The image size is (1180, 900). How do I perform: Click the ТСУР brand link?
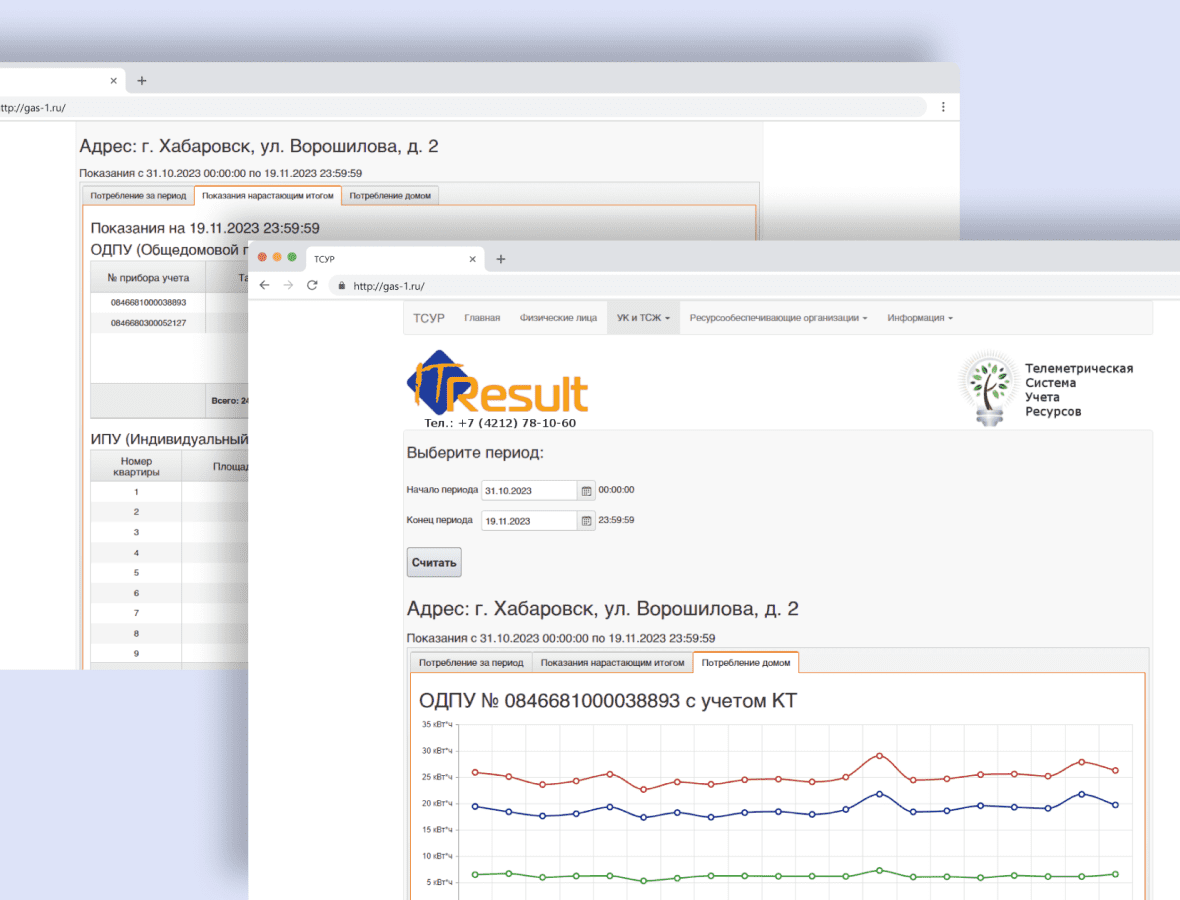pos(429,318)
